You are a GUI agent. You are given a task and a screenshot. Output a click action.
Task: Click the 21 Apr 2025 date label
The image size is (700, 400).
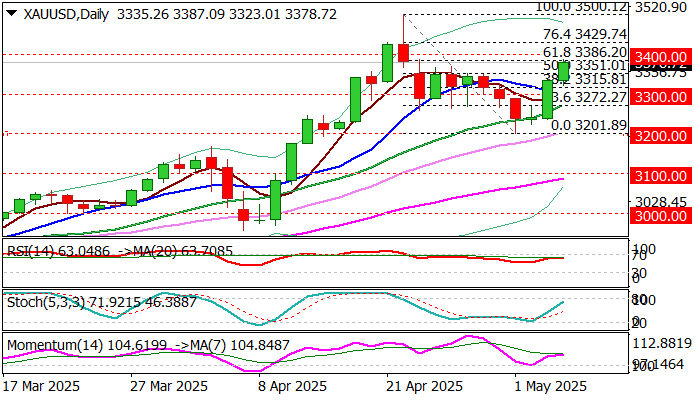[424, 386]
